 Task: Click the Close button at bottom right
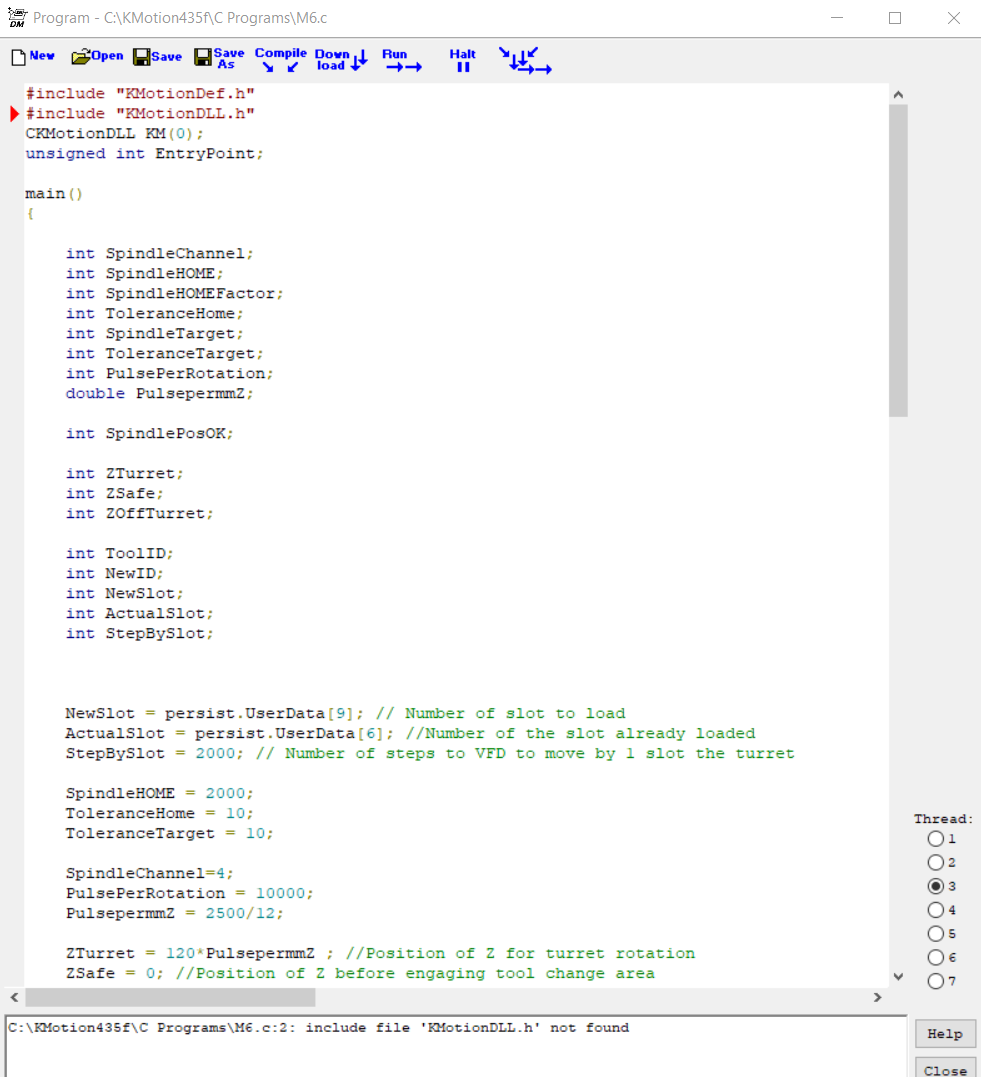coord(944,1069)
